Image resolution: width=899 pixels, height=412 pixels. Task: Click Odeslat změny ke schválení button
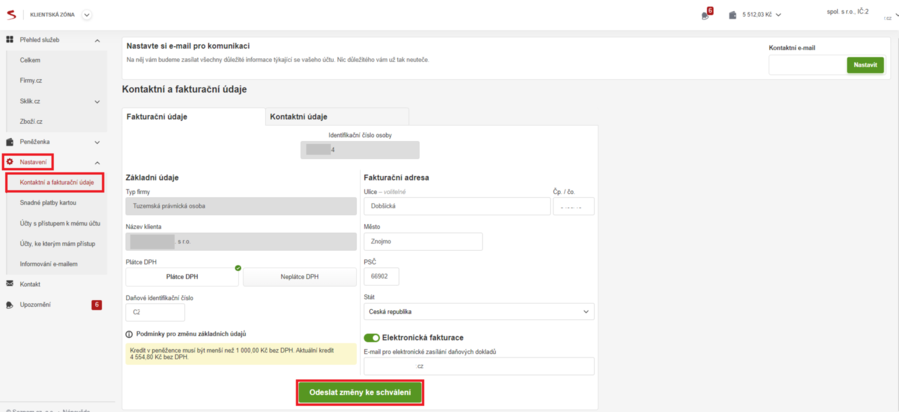(x=360, y=393)
